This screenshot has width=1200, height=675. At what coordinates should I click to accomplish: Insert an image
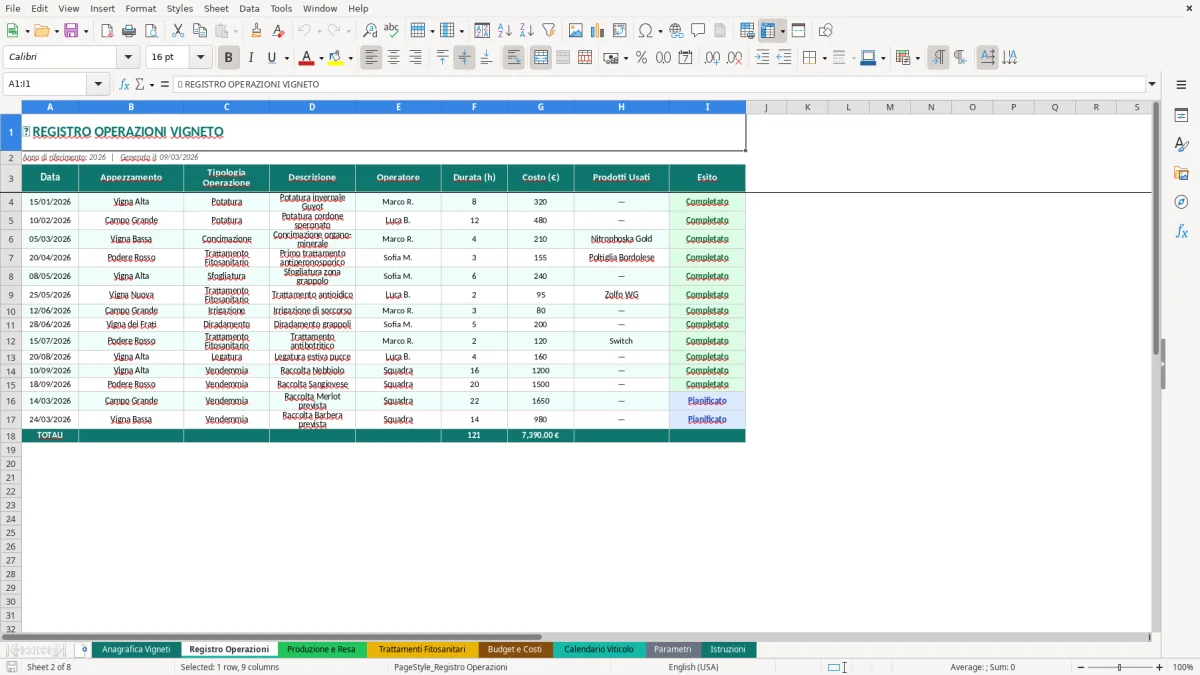(576, 31)
